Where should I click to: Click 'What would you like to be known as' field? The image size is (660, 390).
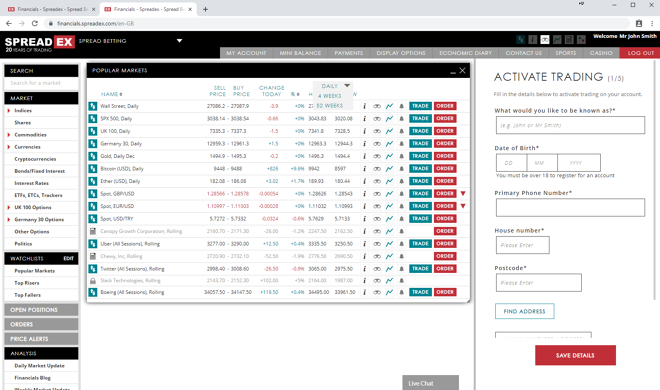(x=570, y=125)
